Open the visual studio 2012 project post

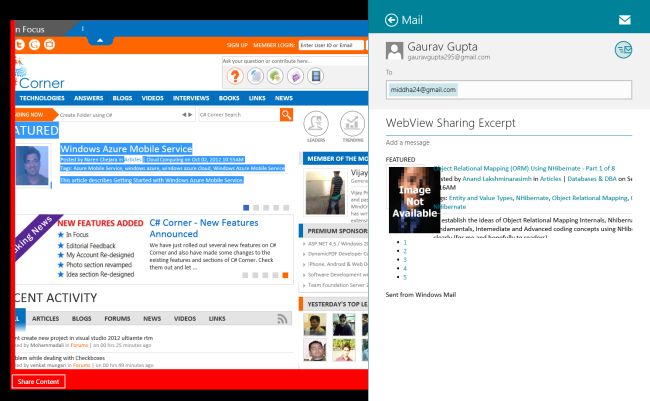point(84,338)
